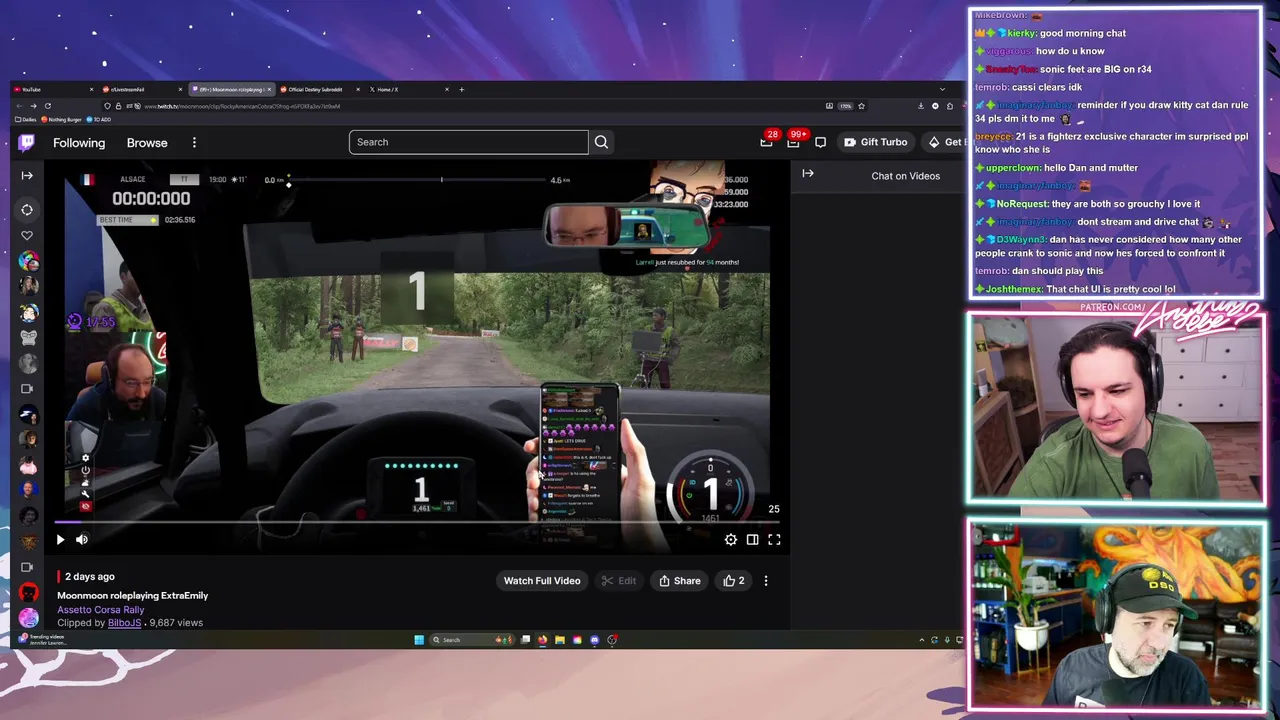Open the Dailies bookmarks folder
Viewport: 1280px width, 720px height.
coord(26,119)
